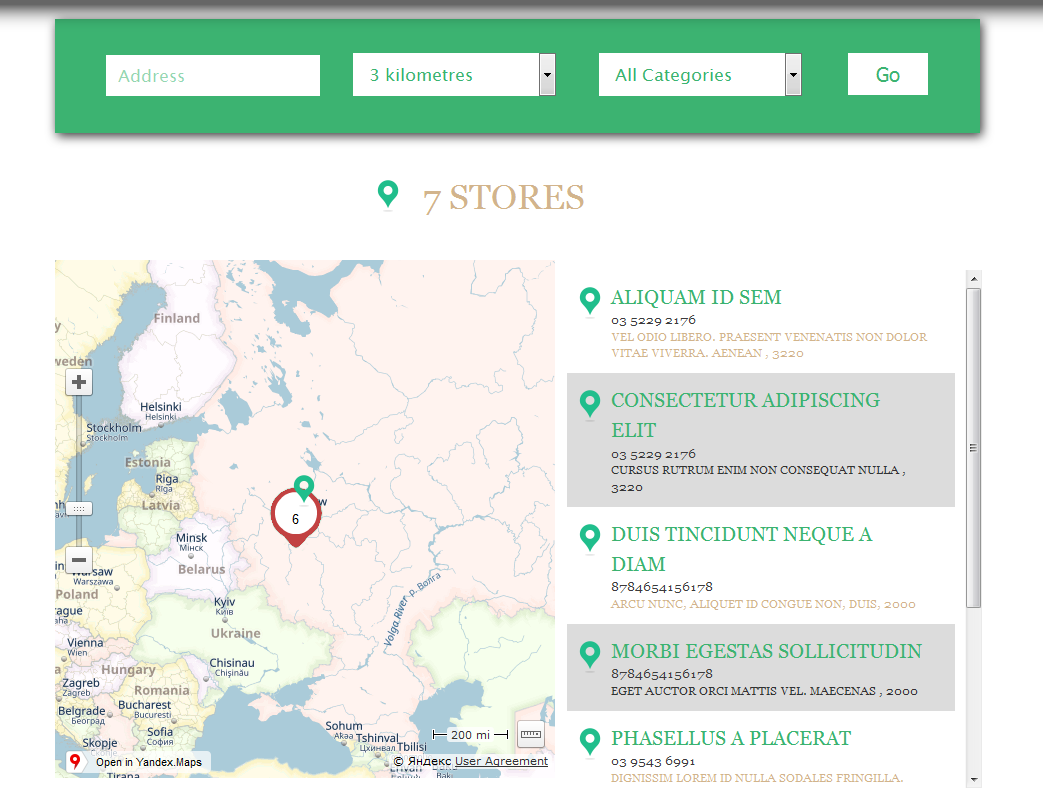The height and width of the screenshot is (801, 1043).
Task: Click the map zoom slider handle
Action: pos(78,509)
